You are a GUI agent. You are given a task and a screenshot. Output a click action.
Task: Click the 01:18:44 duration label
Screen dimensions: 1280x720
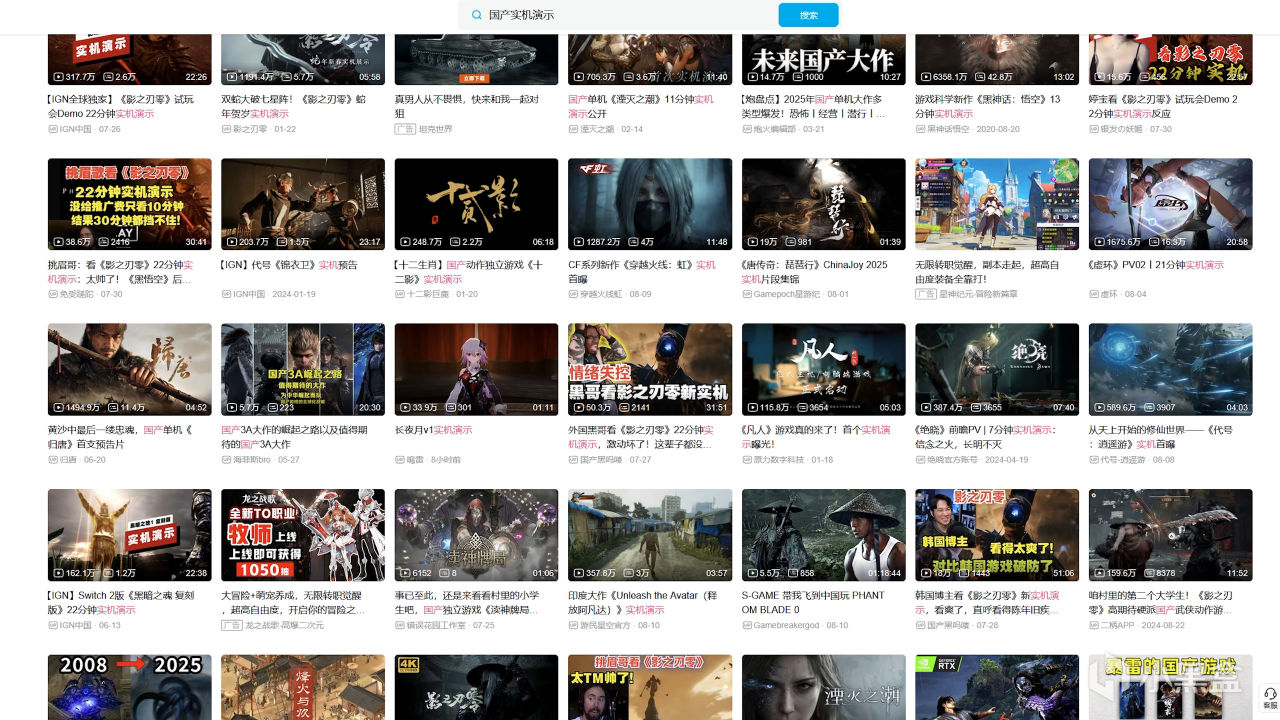click(883, 573)
